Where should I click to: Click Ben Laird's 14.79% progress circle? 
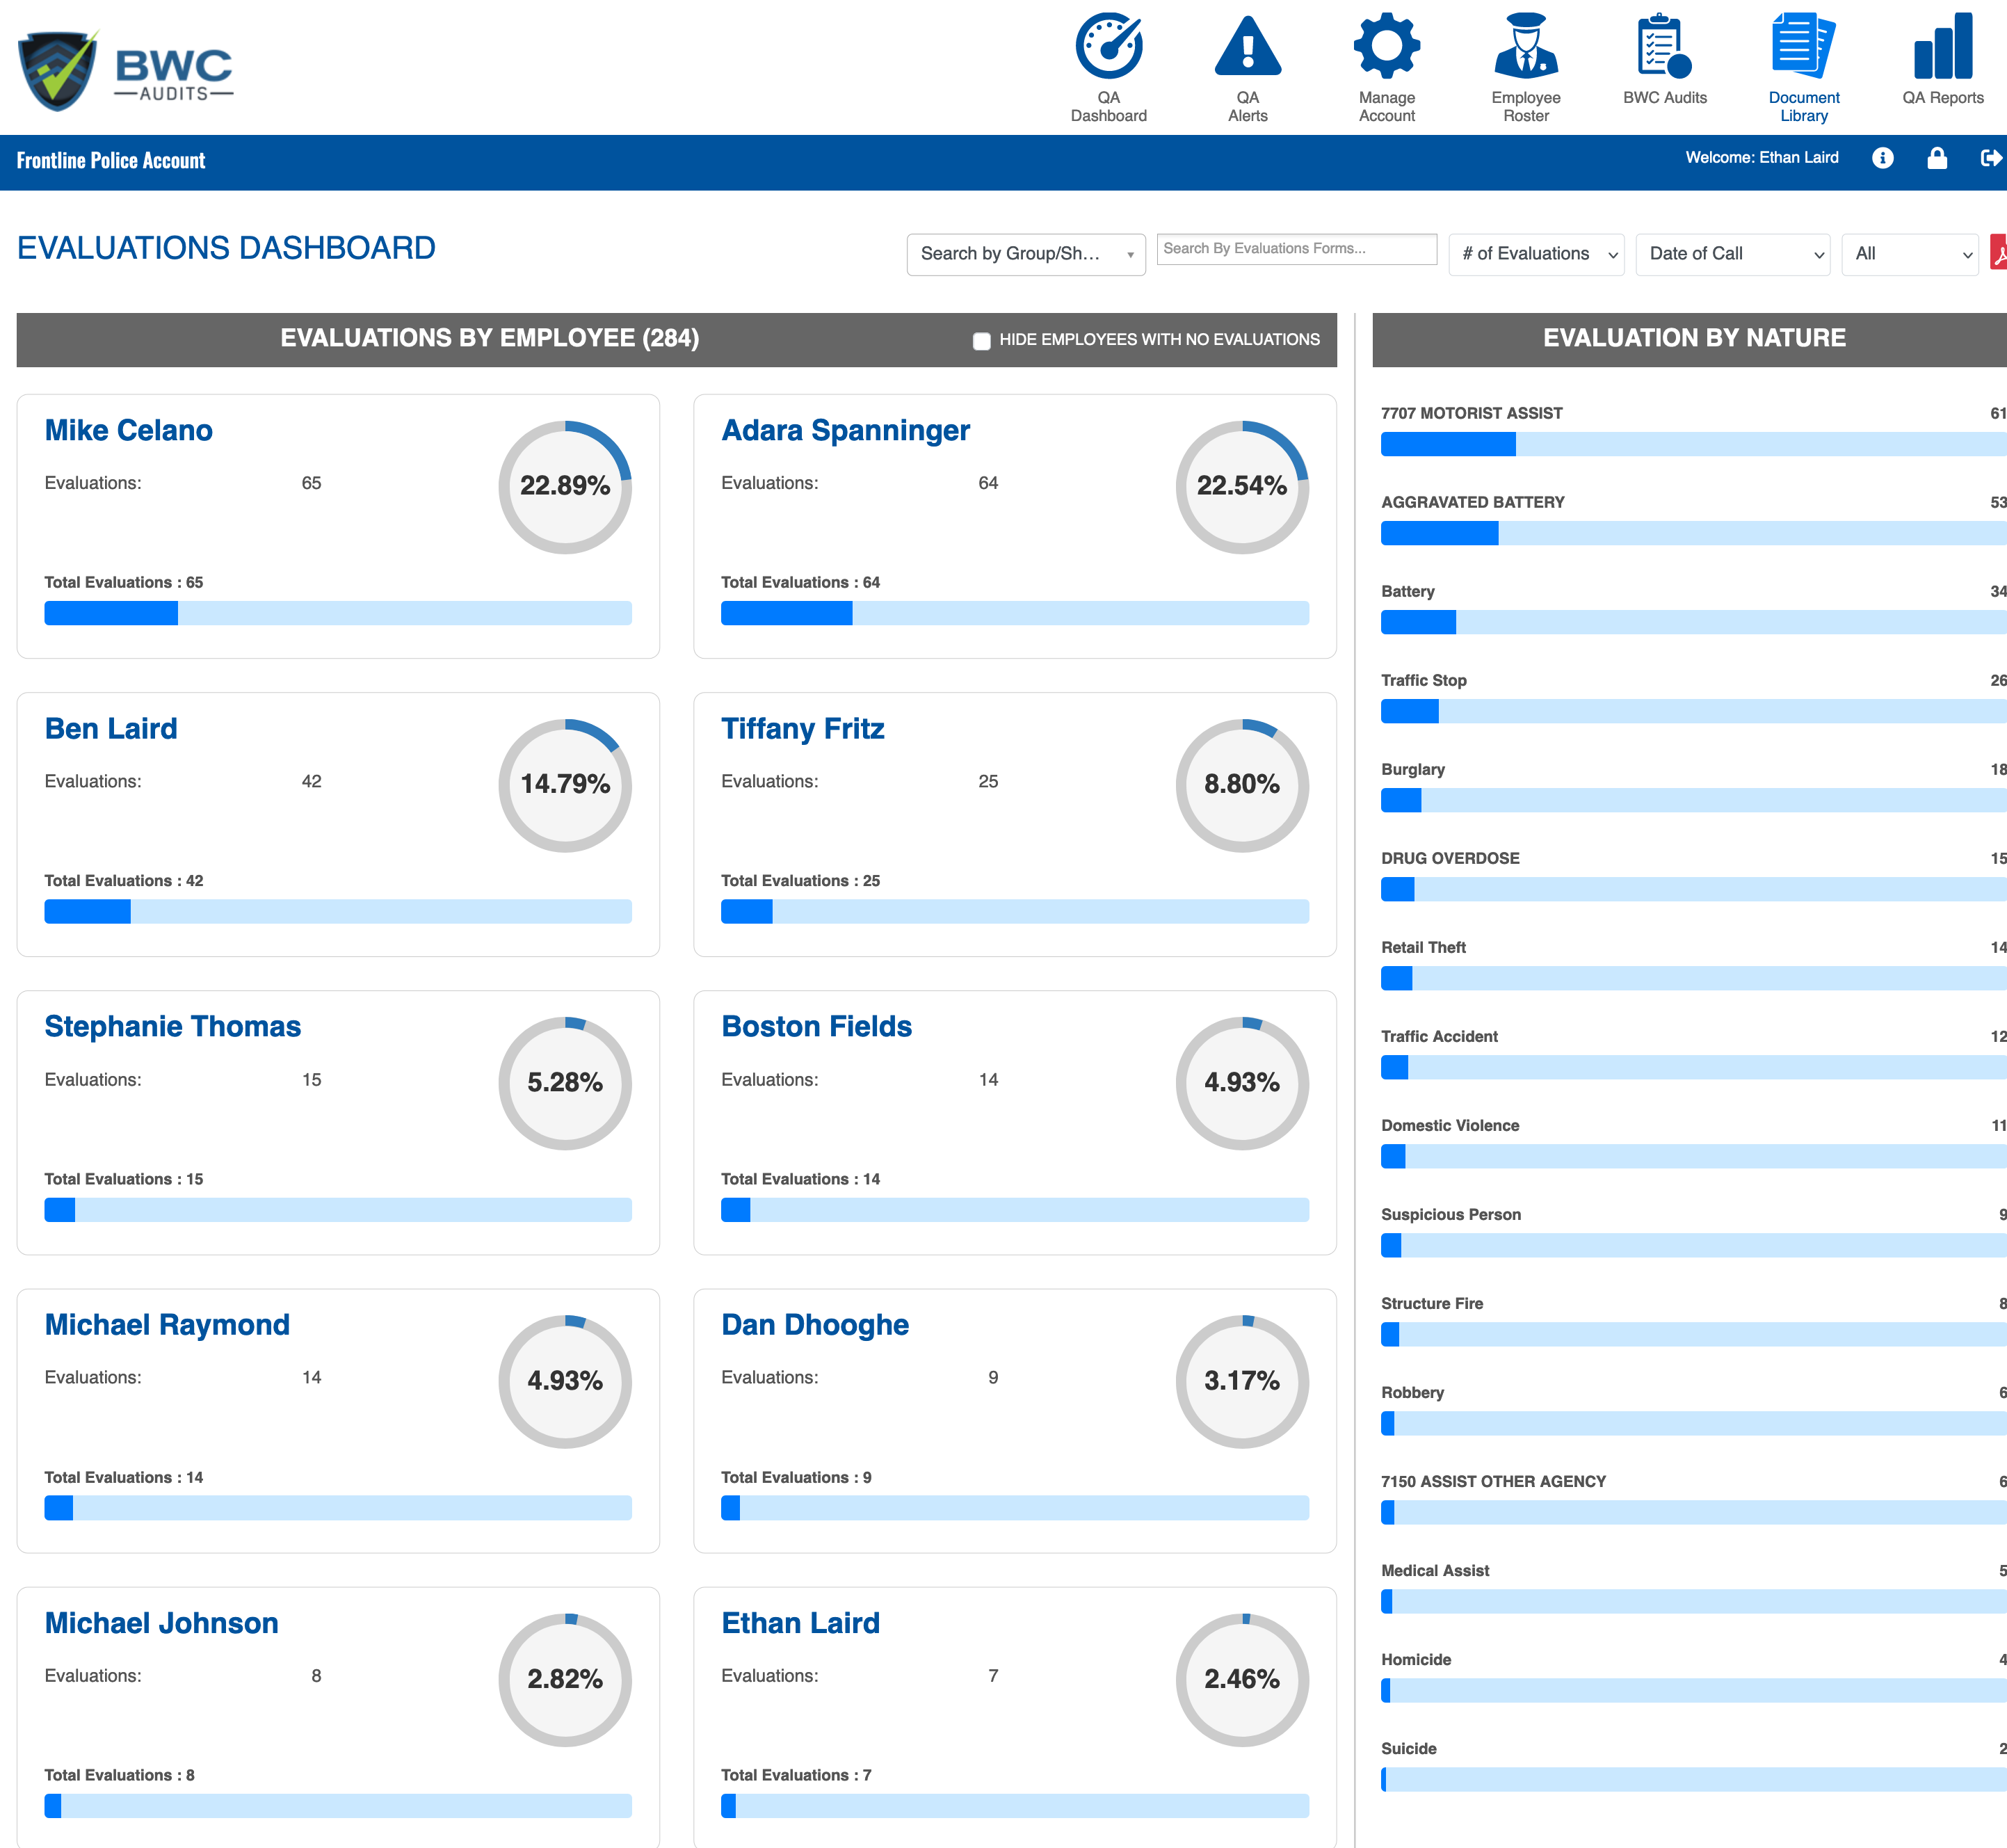[x=565, y=785]
